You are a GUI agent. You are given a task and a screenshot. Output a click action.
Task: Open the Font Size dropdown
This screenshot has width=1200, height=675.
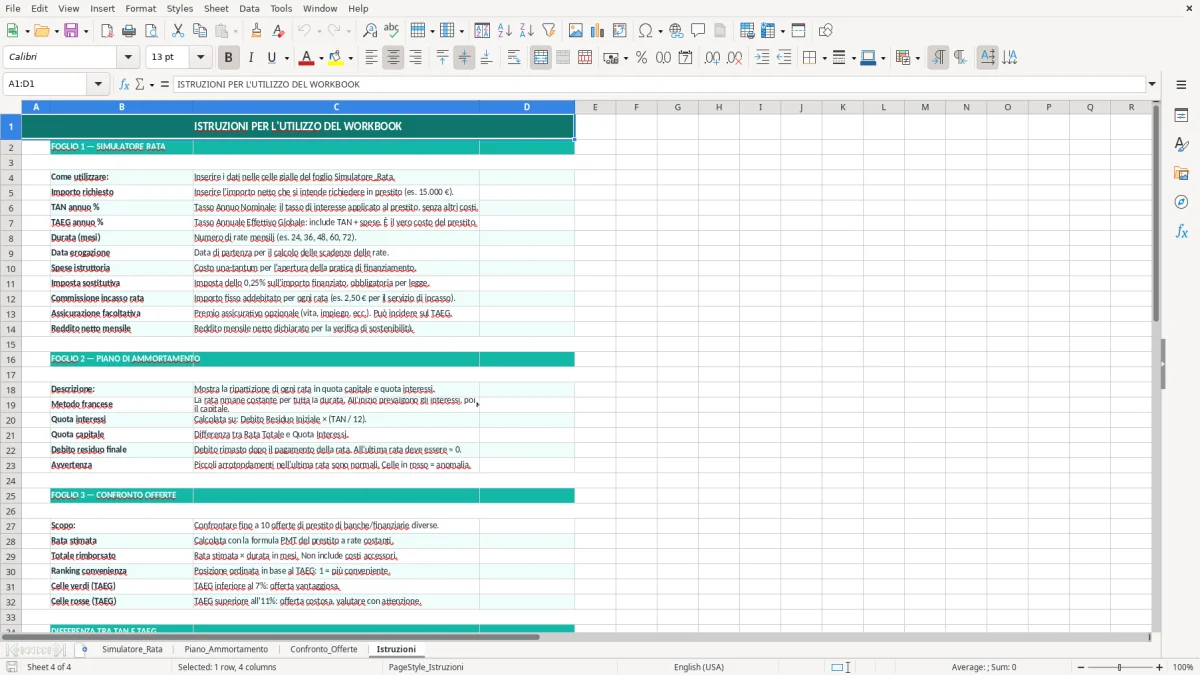(201, 58)
